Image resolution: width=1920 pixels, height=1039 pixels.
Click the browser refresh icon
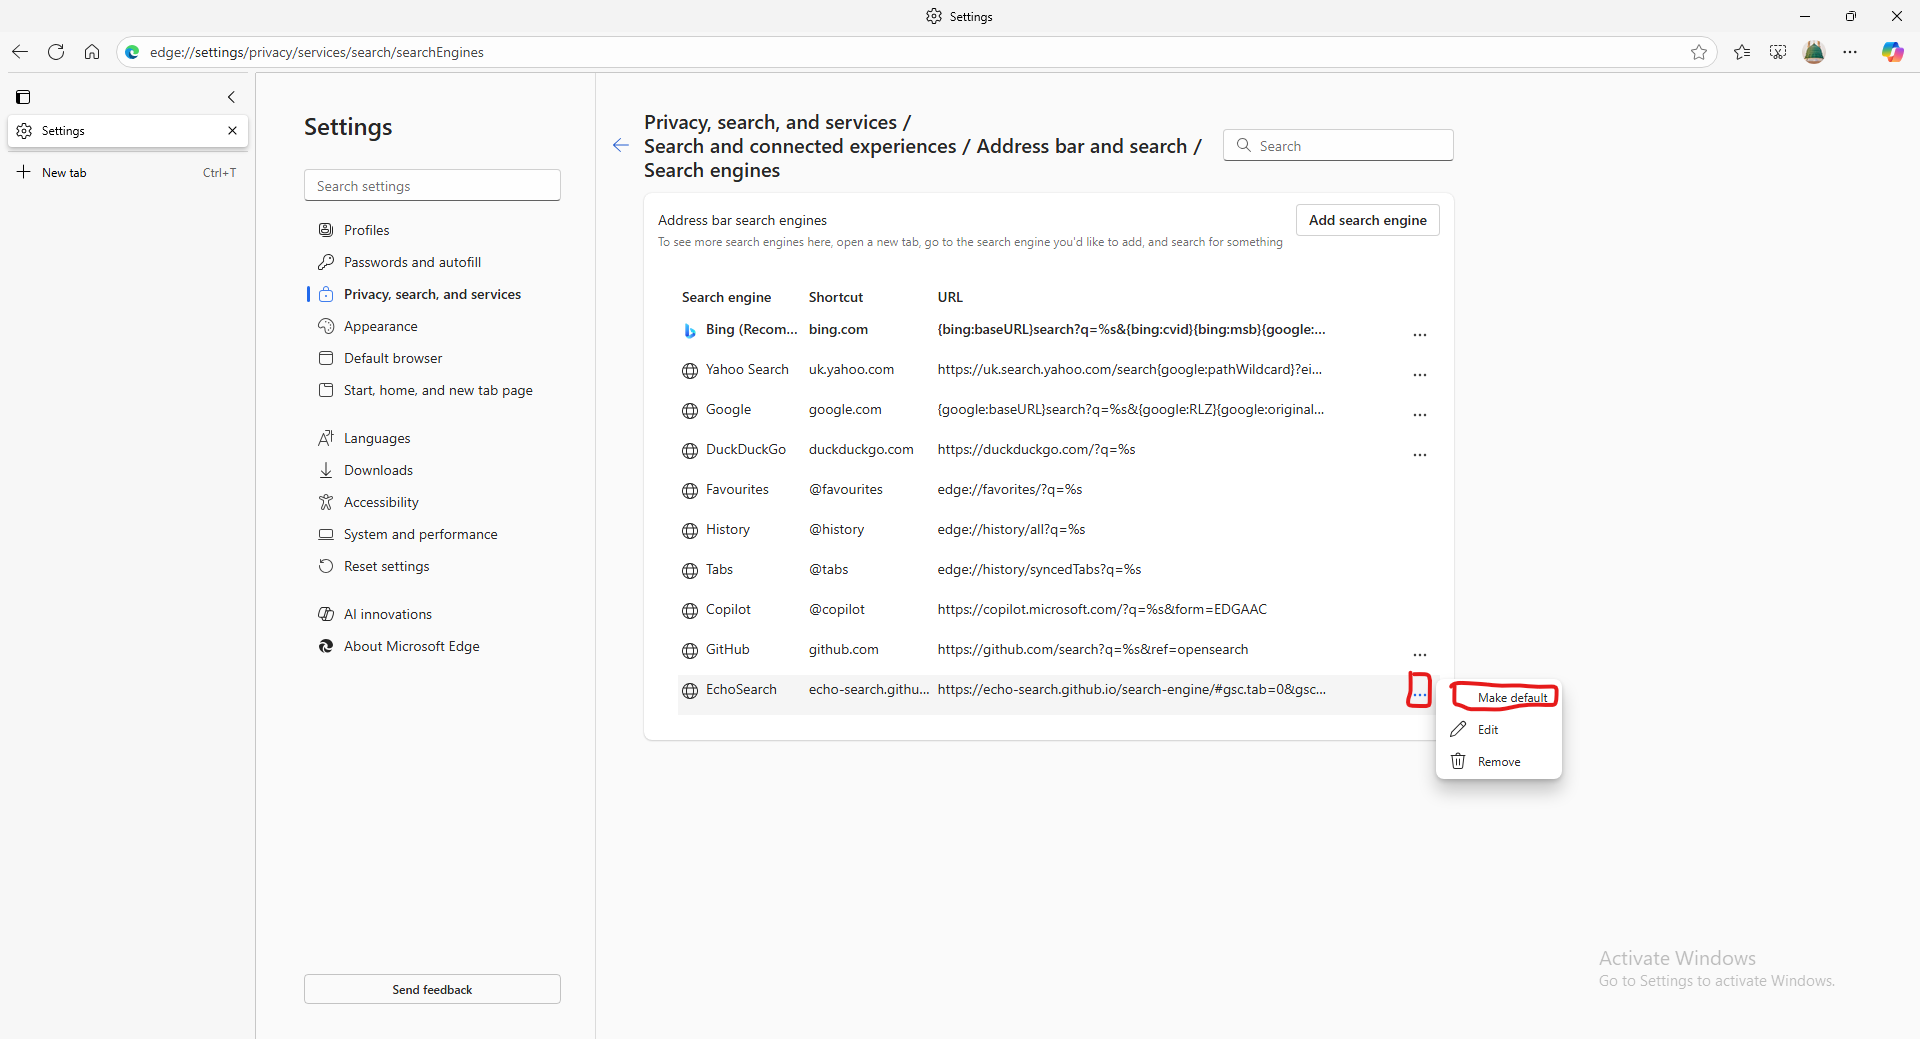point(56,52)
